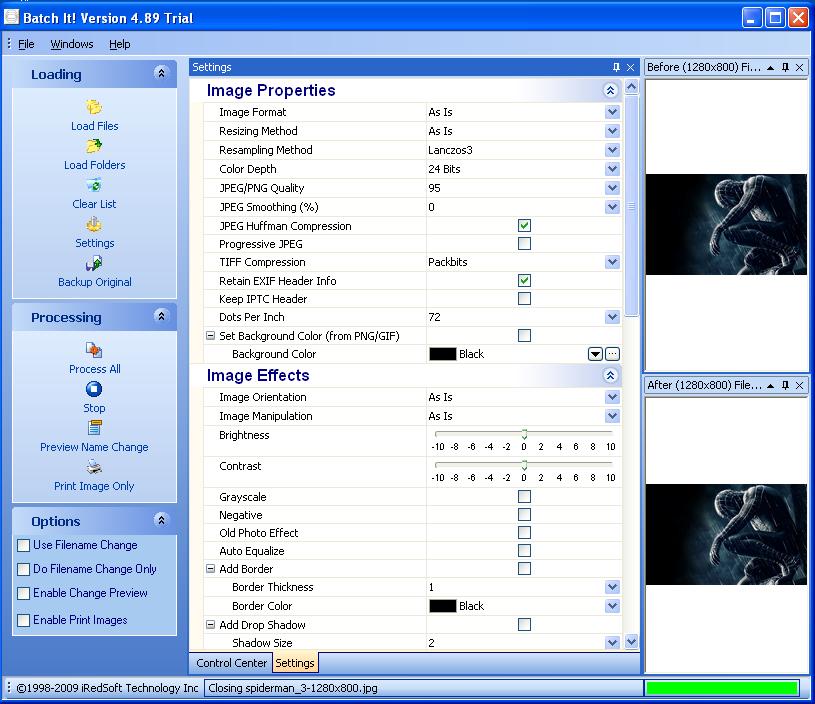Click the Load Files icon

pyautogui.click(x=94, y=107)
